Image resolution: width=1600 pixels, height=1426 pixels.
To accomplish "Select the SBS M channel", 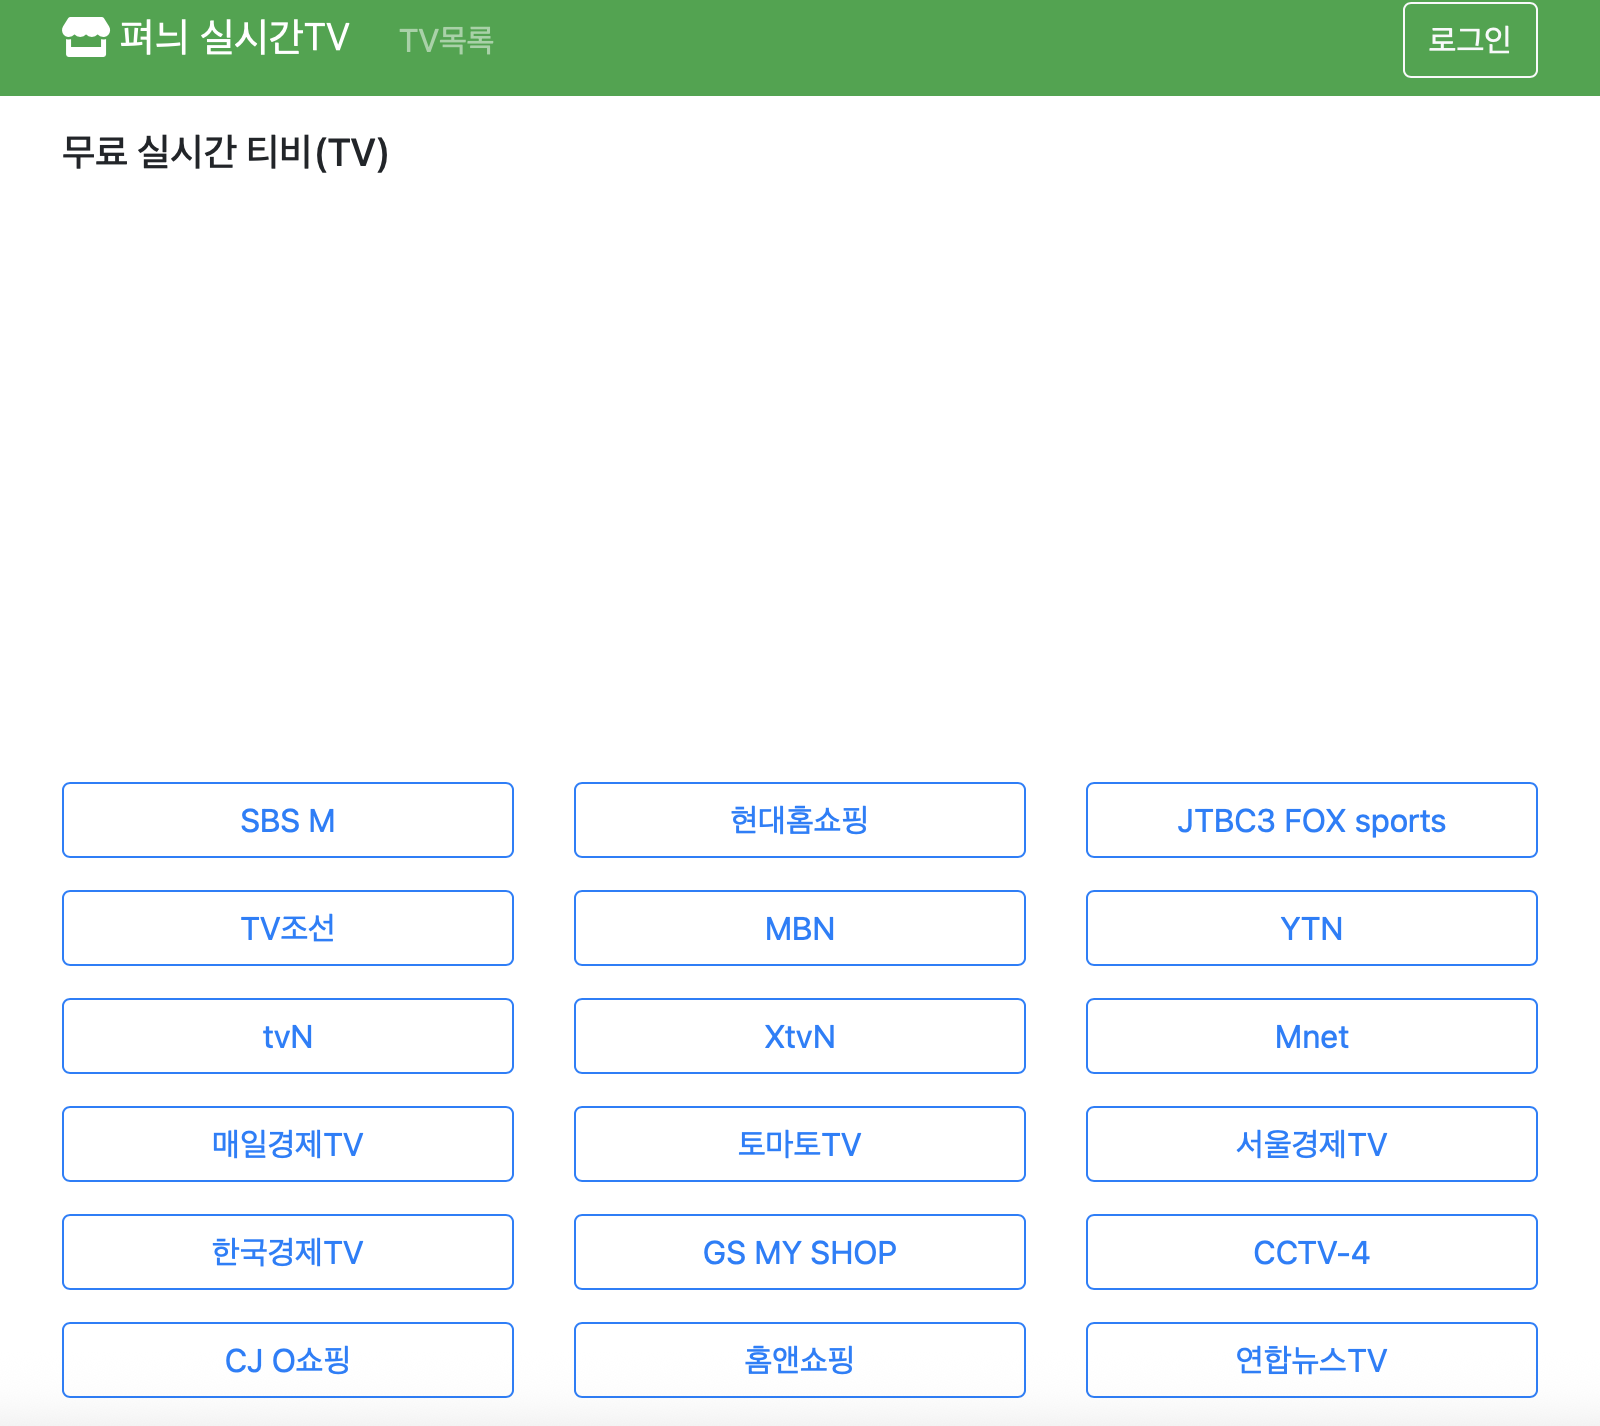I will pyautogui.click(x=288, y=820).
